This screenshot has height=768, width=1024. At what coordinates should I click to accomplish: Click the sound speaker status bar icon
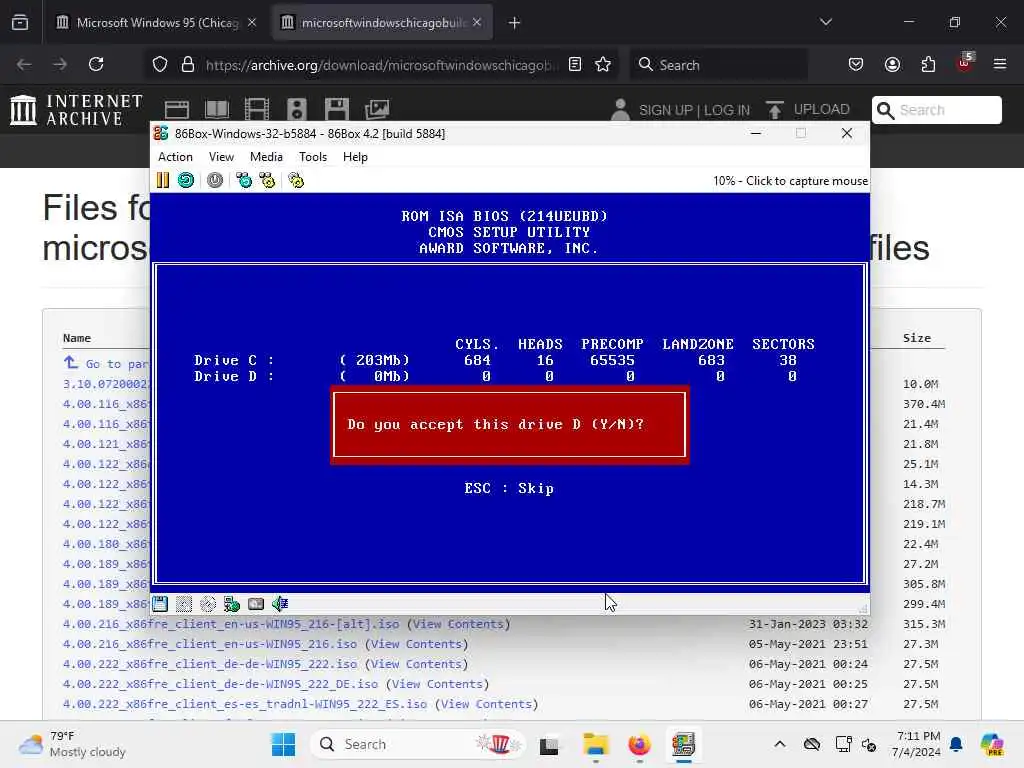(x=280, y=604)
